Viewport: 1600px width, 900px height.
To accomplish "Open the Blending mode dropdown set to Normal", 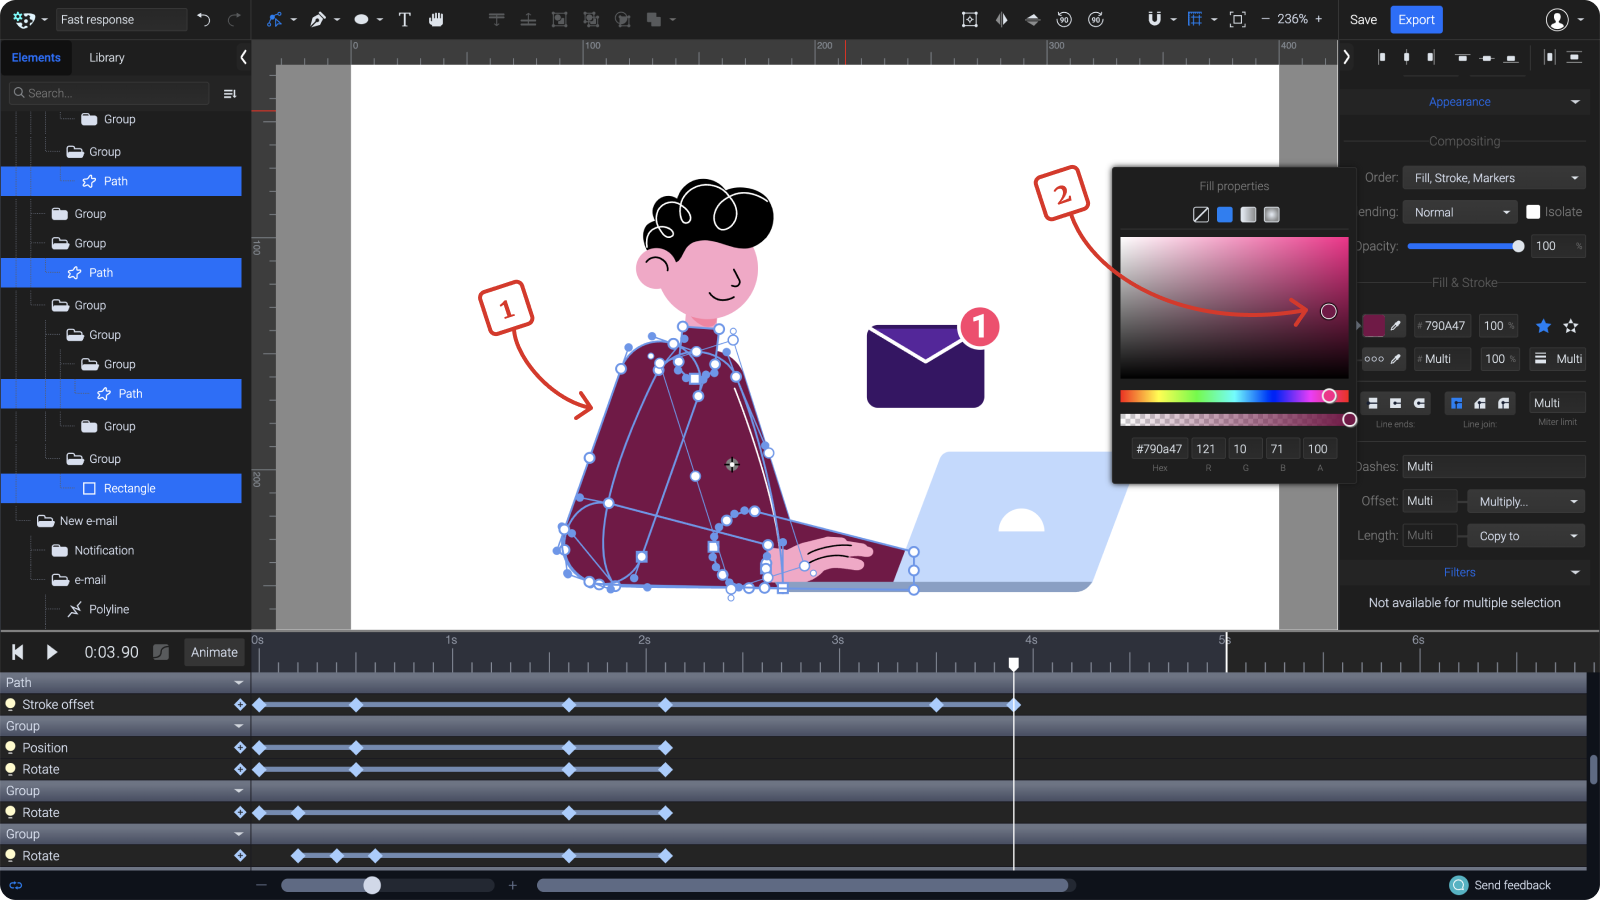I will [1459, 211].
